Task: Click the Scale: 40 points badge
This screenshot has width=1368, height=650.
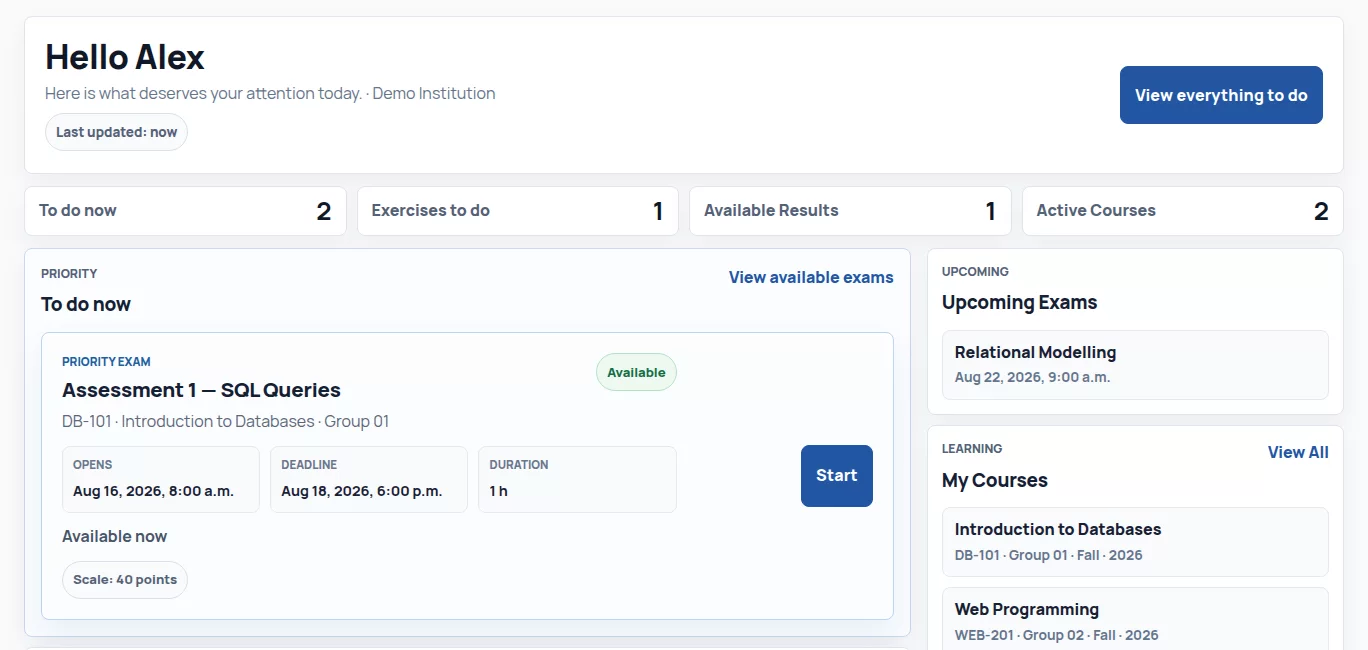Action: point(125,580)
